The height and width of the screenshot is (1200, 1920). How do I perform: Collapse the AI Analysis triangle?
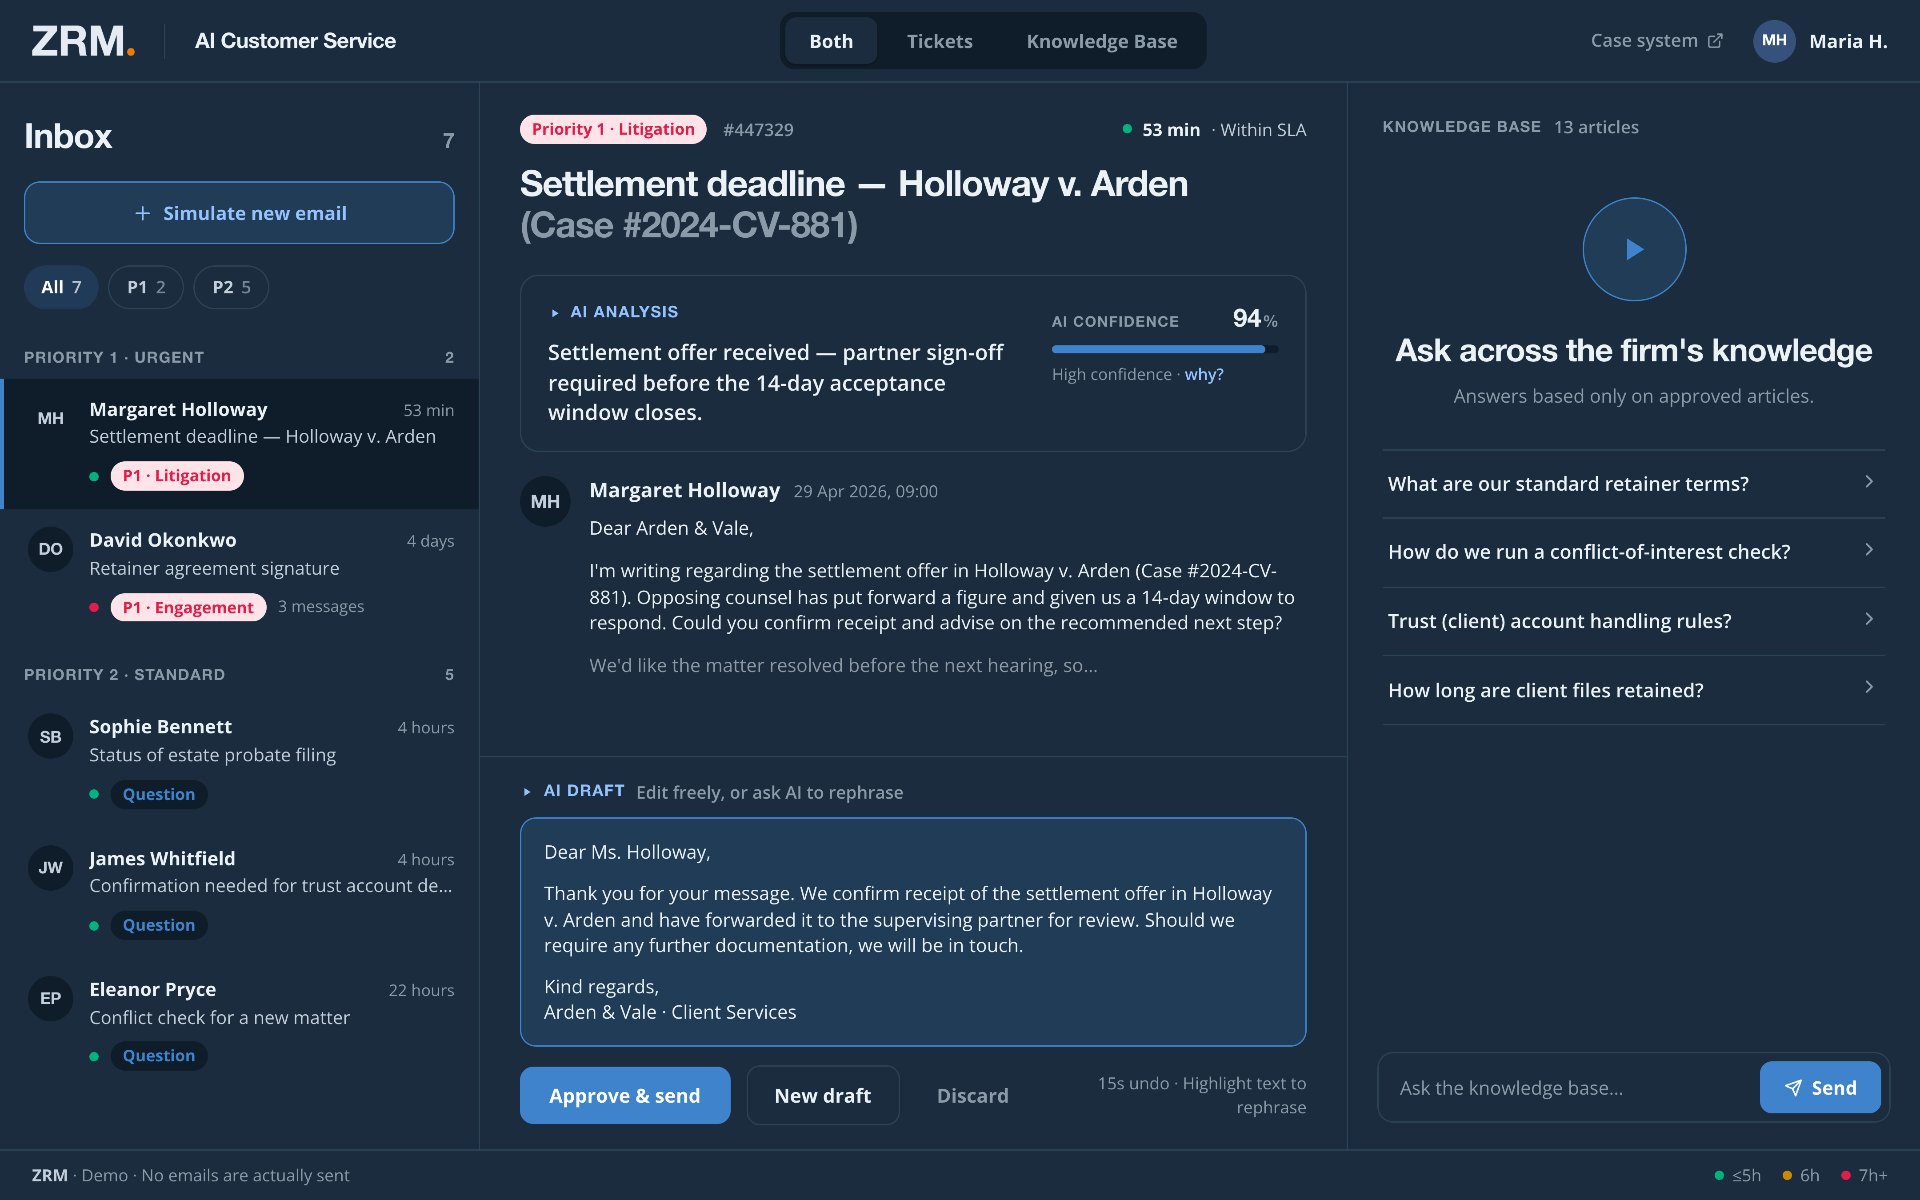coord(555,313)
